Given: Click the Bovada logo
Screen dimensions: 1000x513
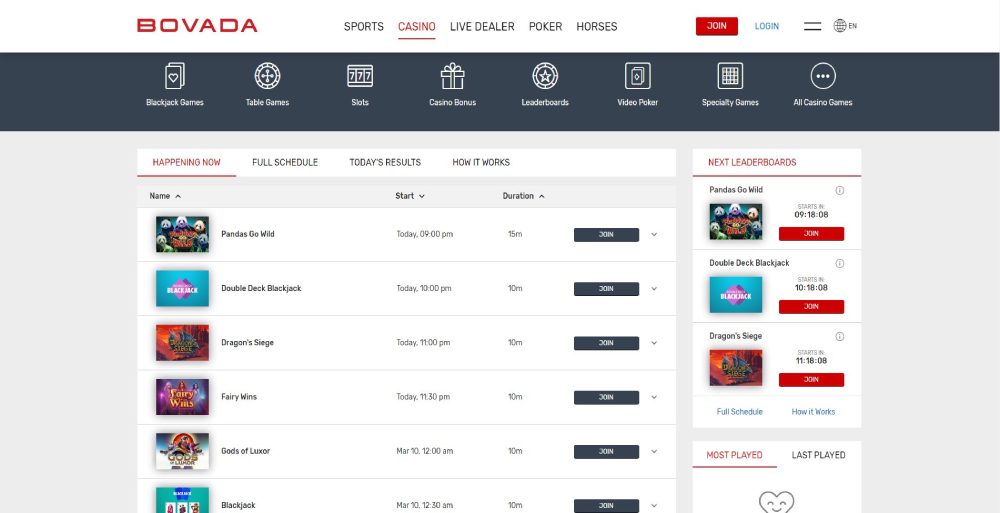Looking at the screenshot, I should [x=197, y=26].
